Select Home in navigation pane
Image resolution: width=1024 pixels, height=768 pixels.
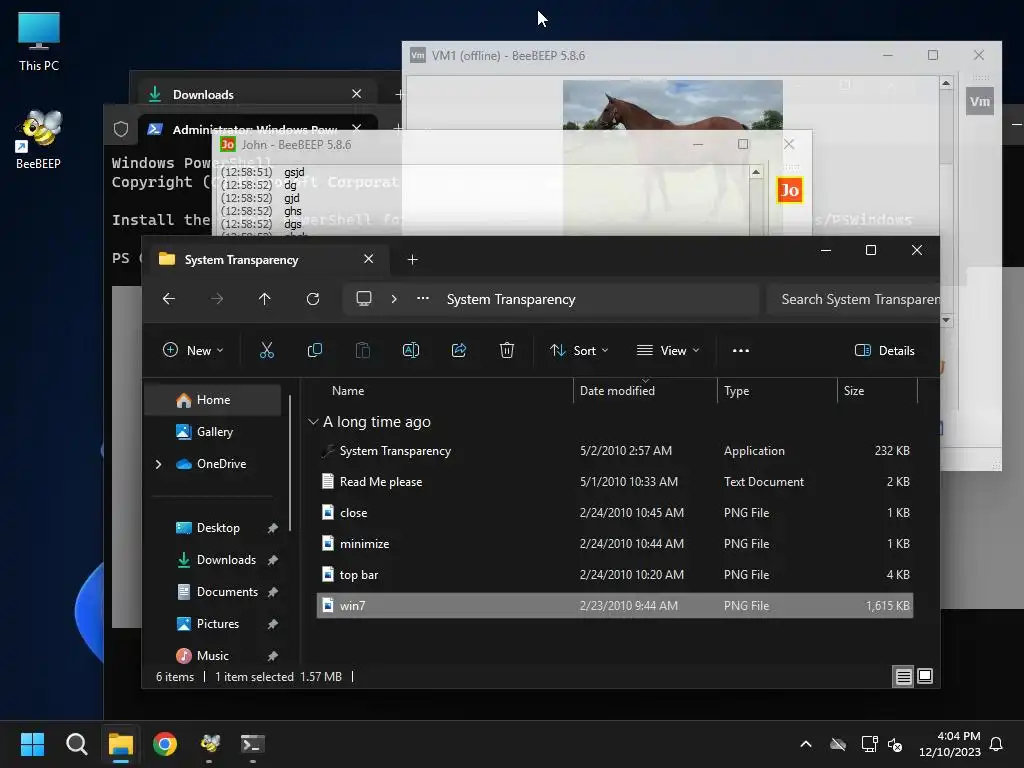click(x=213, y=400)
